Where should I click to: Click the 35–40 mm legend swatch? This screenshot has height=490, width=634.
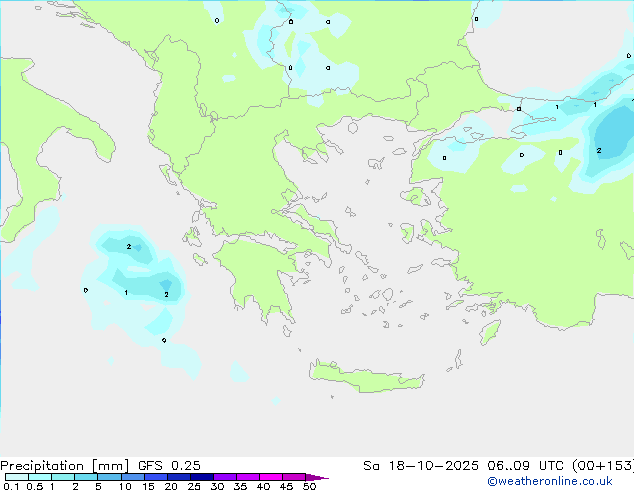247,477
